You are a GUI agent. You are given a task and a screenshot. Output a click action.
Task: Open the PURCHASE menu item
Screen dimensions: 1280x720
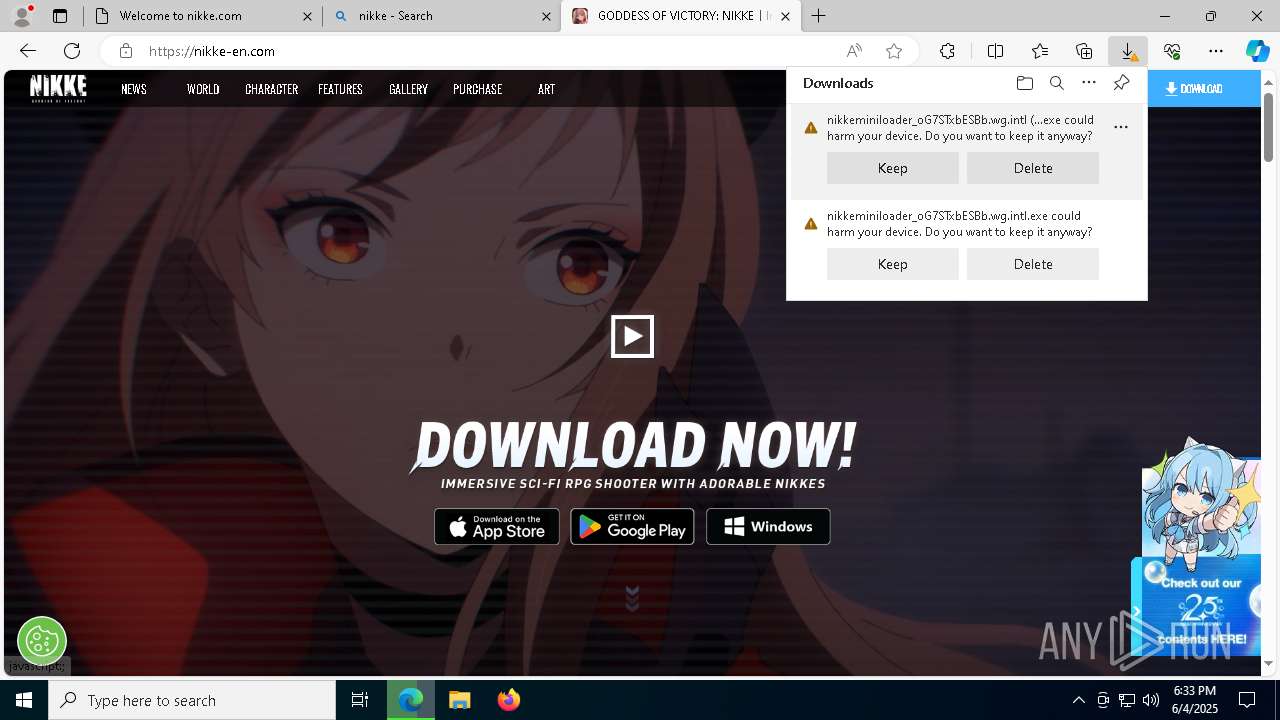click(477, 89)
